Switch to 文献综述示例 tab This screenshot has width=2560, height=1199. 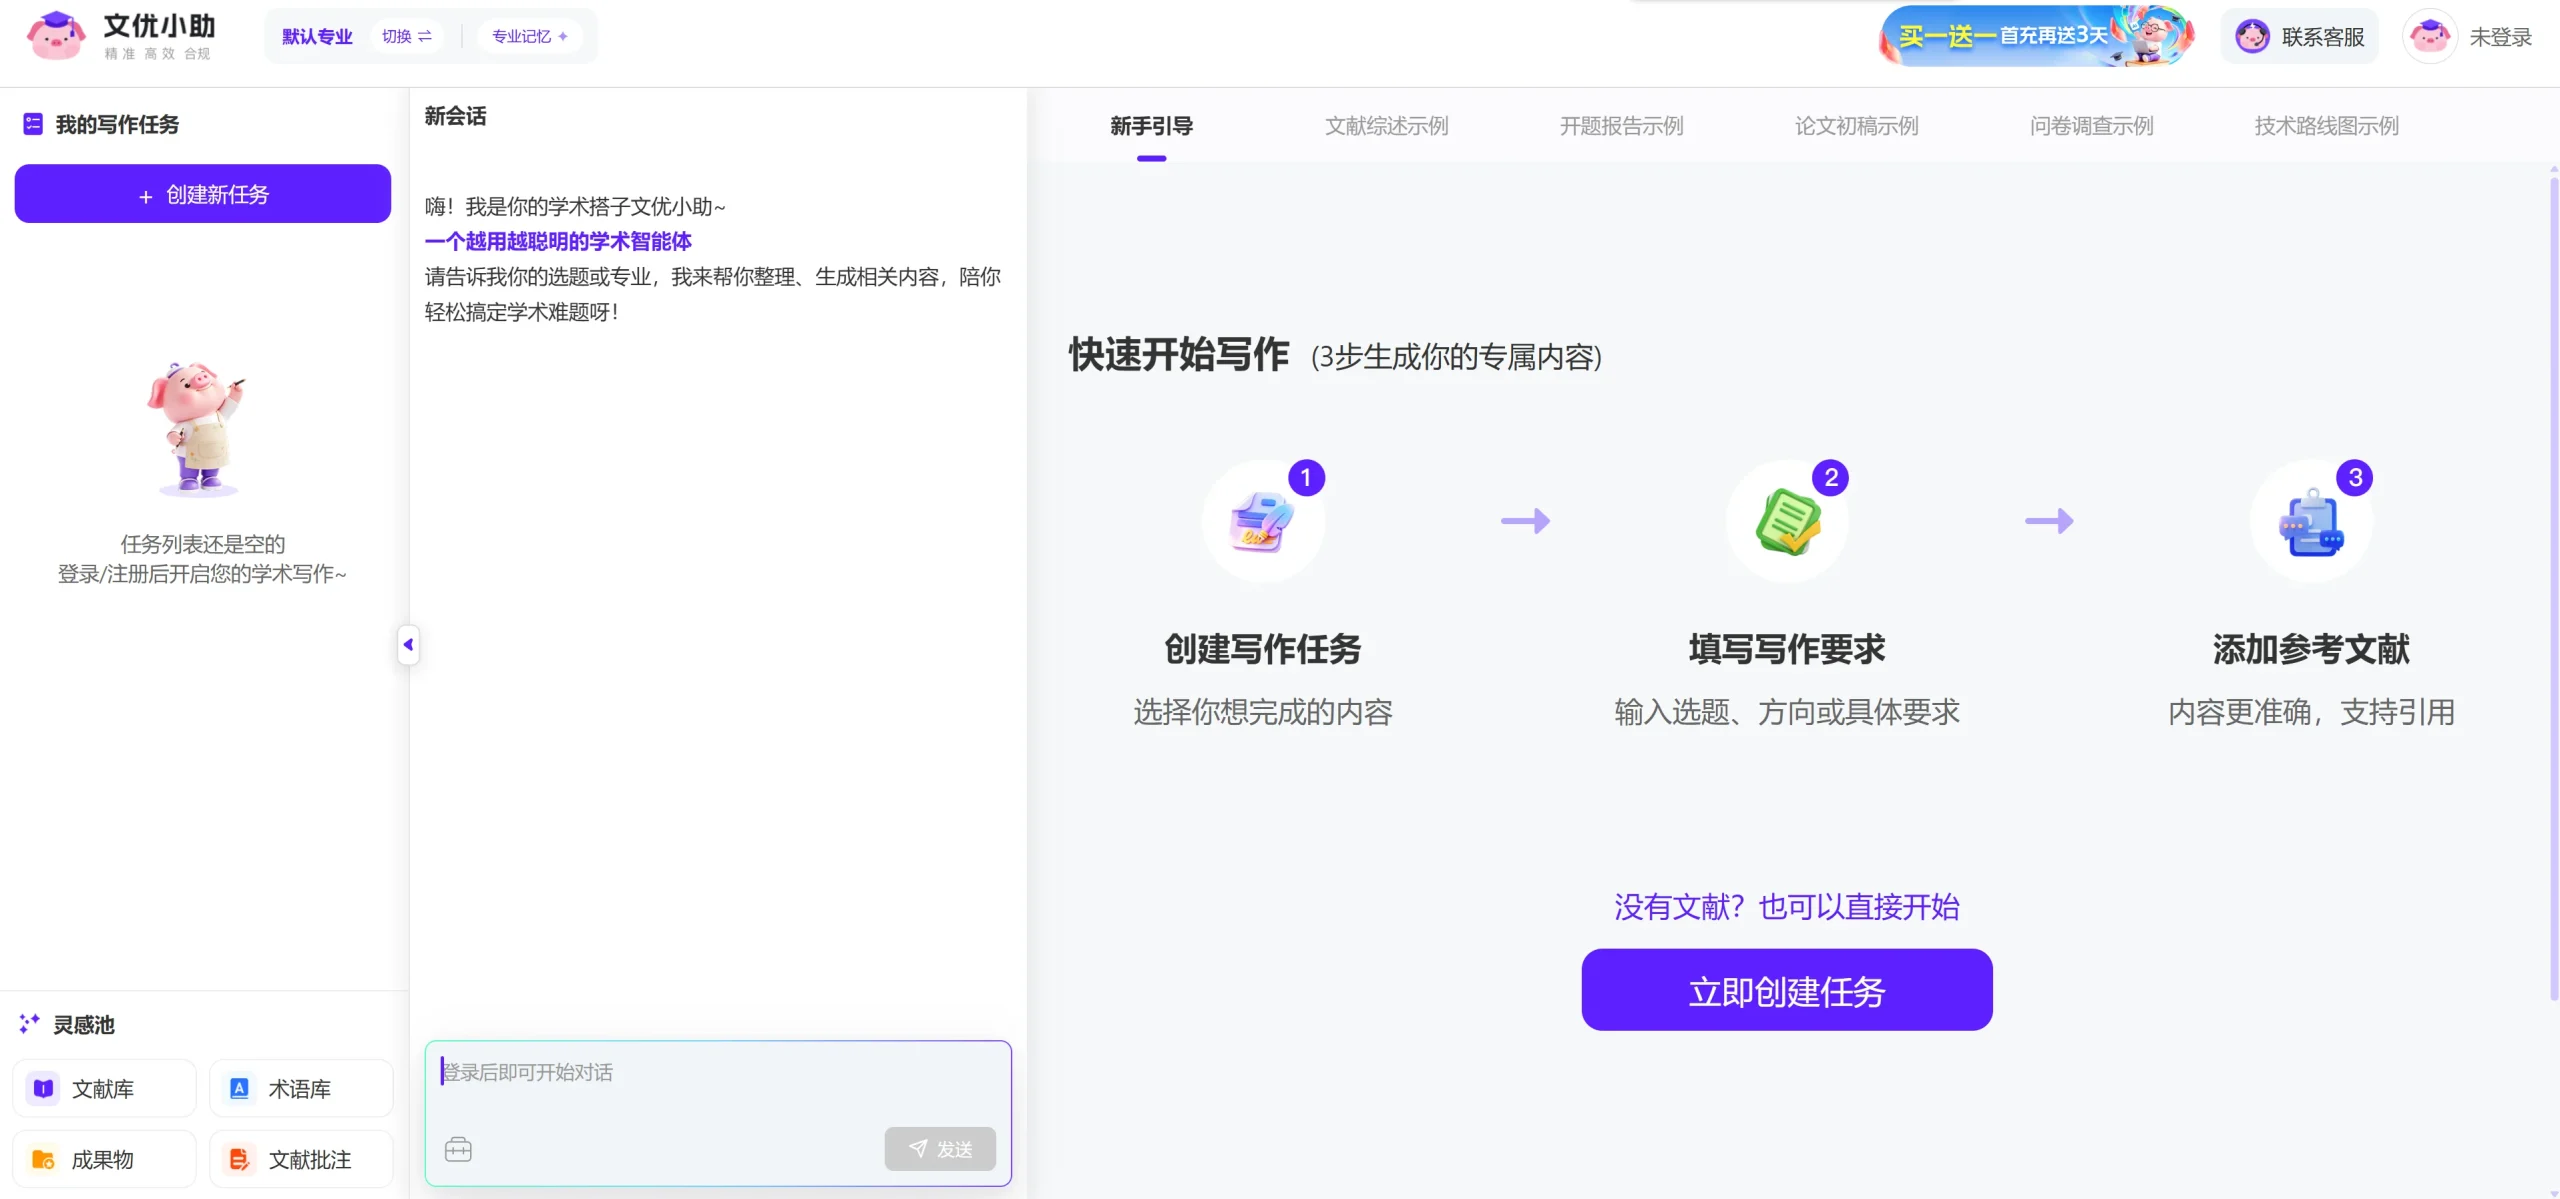(1386, 126)
